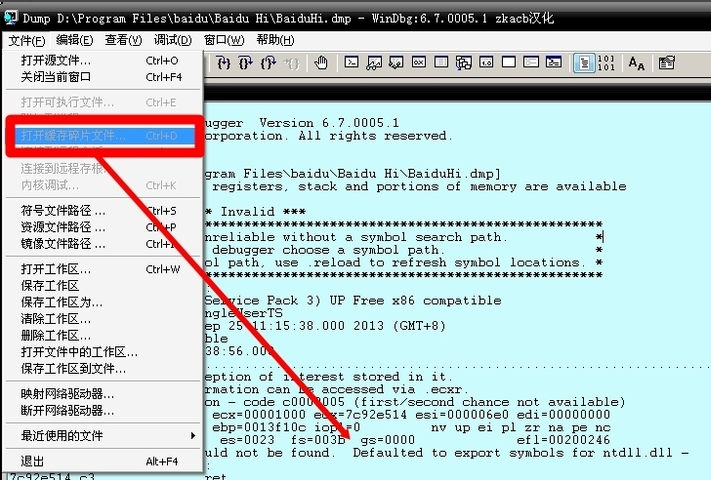711x480 pixels.
Task: Click 'Invalid ***' output text
Action: 263,212
